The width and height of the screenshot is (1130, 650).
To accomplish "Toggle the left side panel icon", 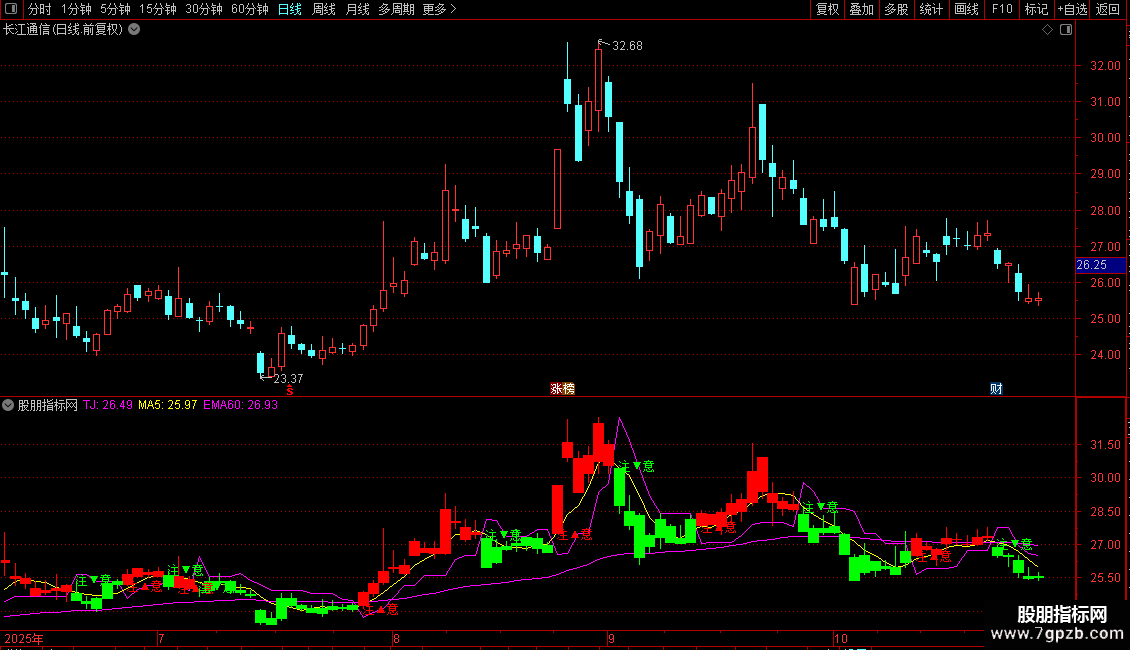I will (x=11, y=9).
